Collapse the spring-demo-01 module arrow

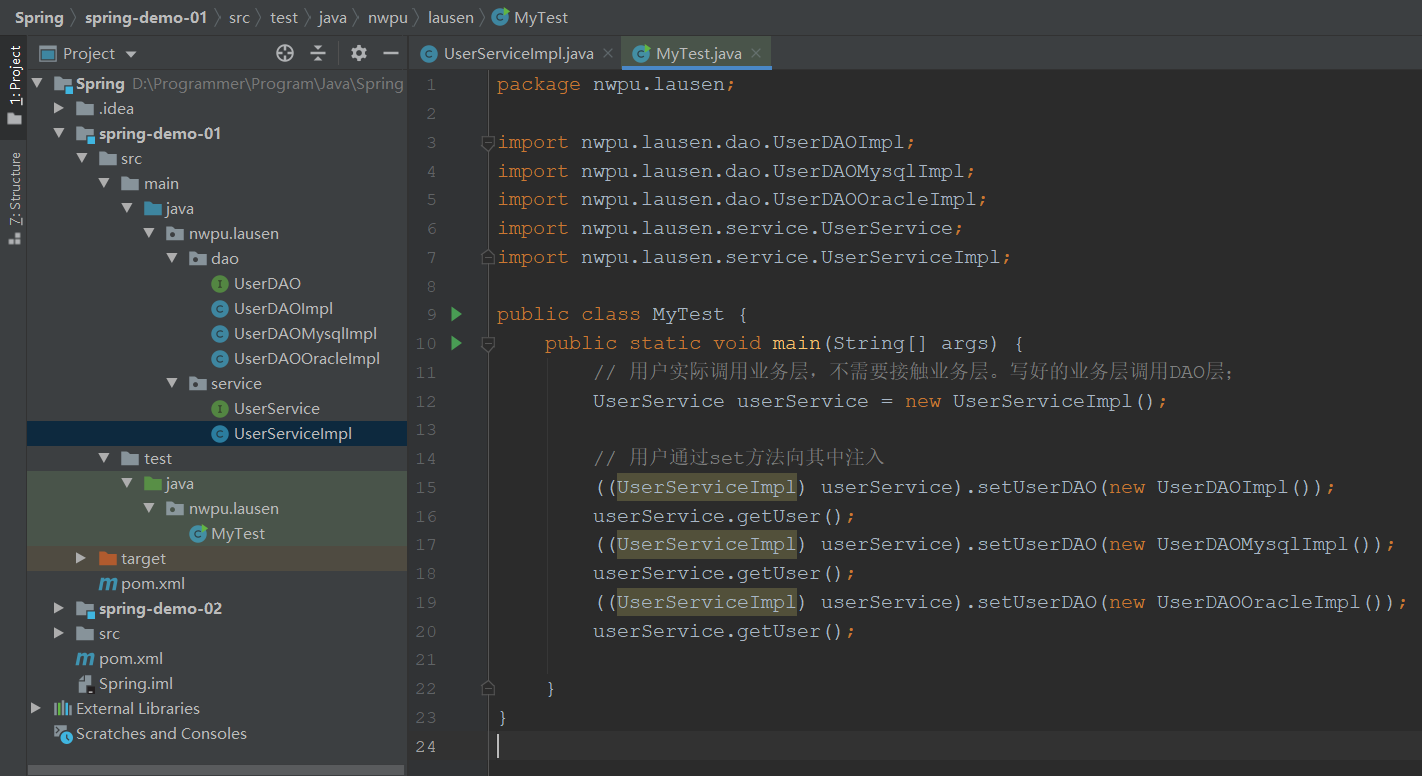[x=59, y=133]
